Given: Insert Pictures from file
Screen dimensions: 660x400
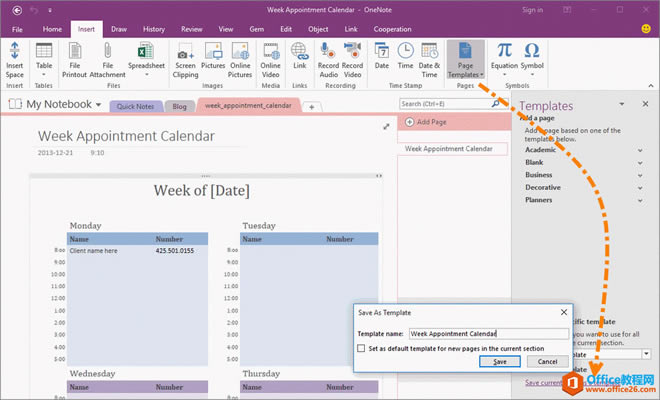Looking at the screenshot, I should pos(213,56).
